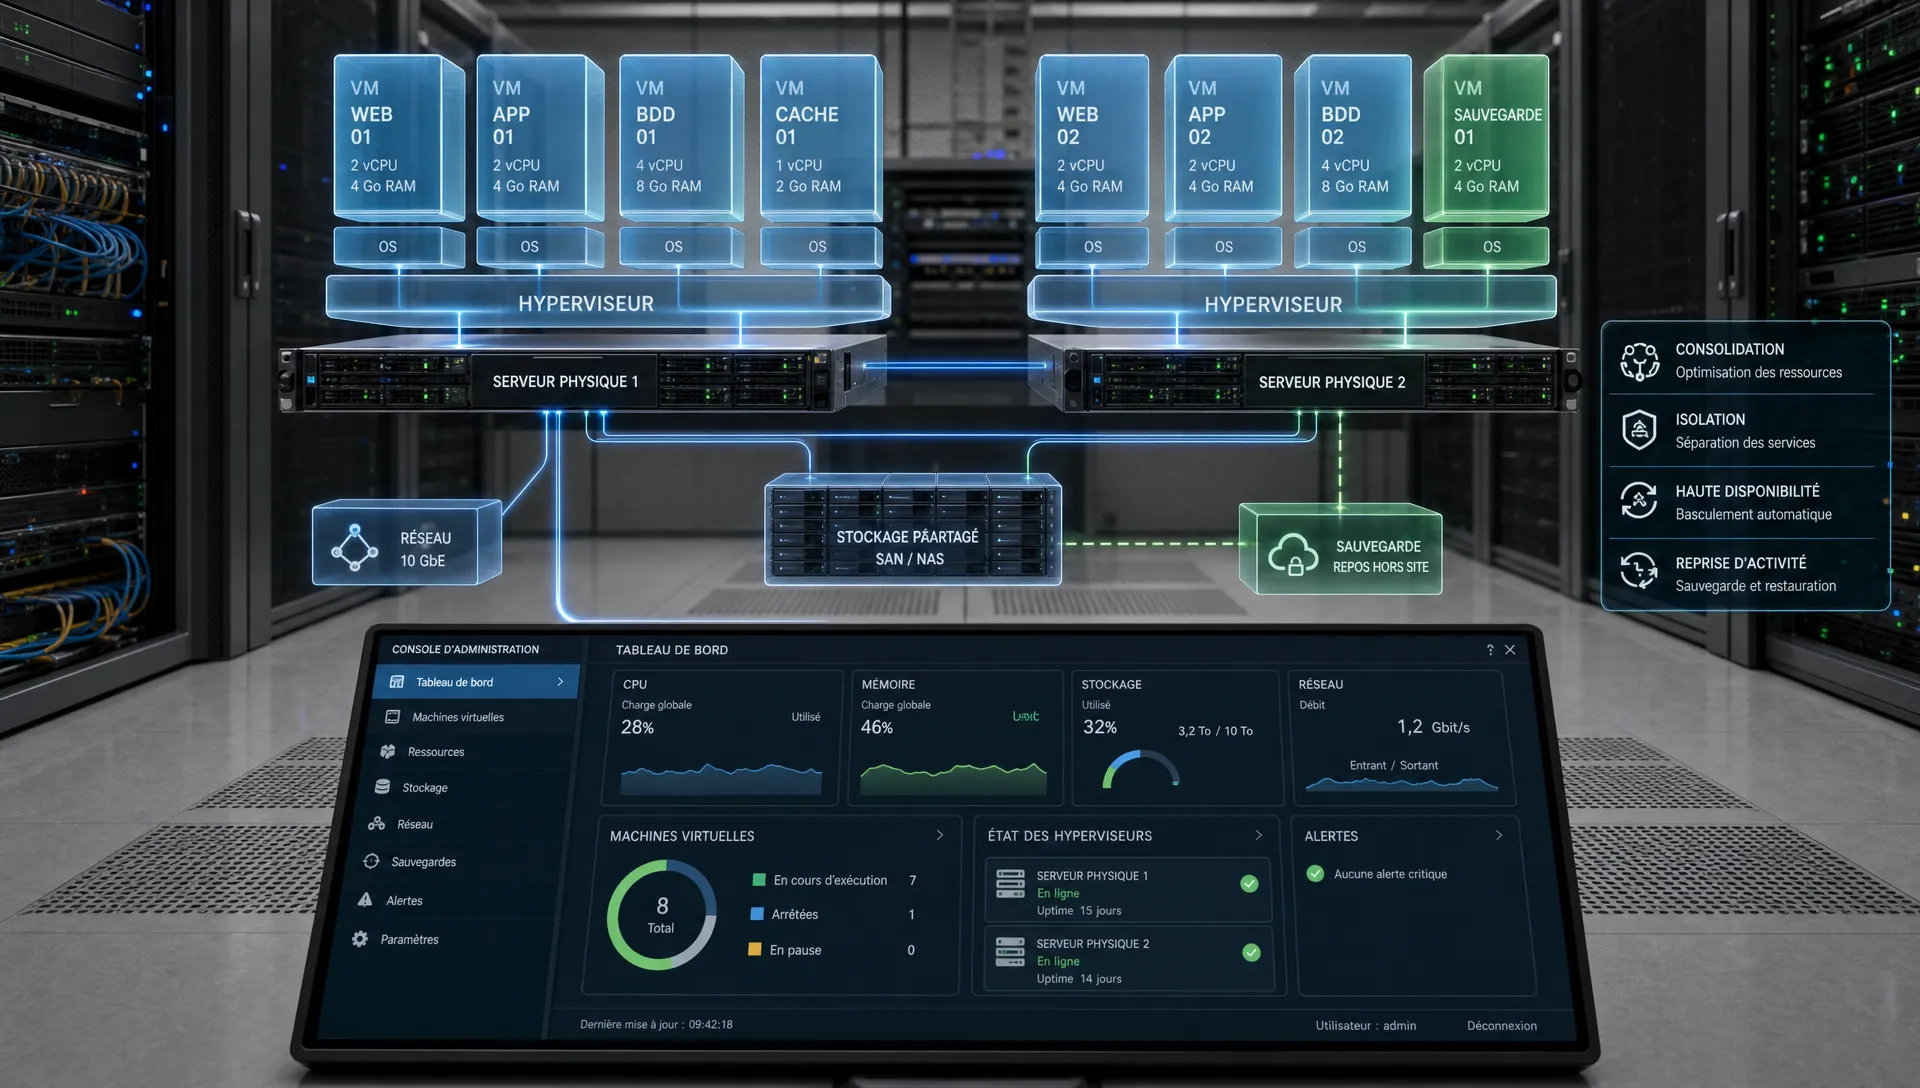1920x1088 pixels.
Task: Click the Tableau de bord dashboard icon
Action: pos(396,682)
